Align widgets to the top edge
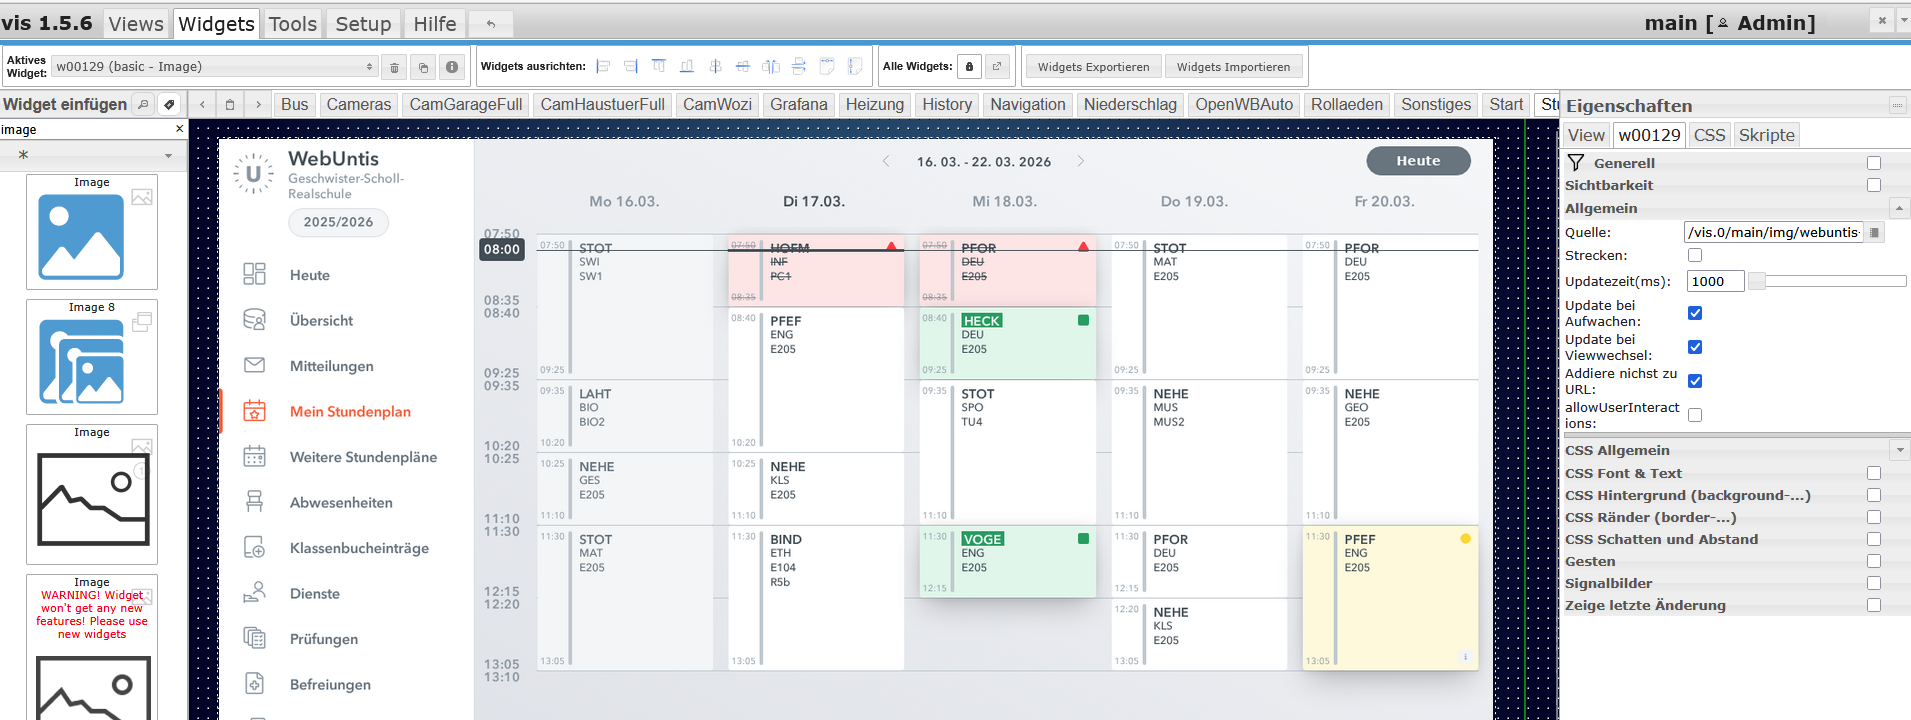Viewport: 1911px width, 720px height. point(659,67)
